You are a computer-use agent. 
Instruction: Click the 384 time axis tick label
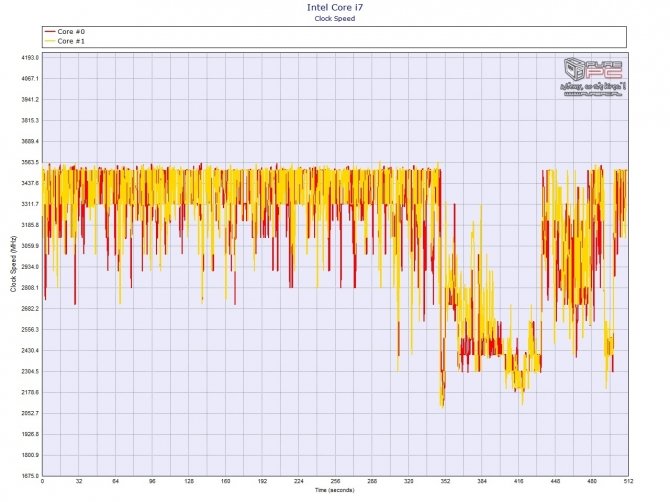coord(482,481)
